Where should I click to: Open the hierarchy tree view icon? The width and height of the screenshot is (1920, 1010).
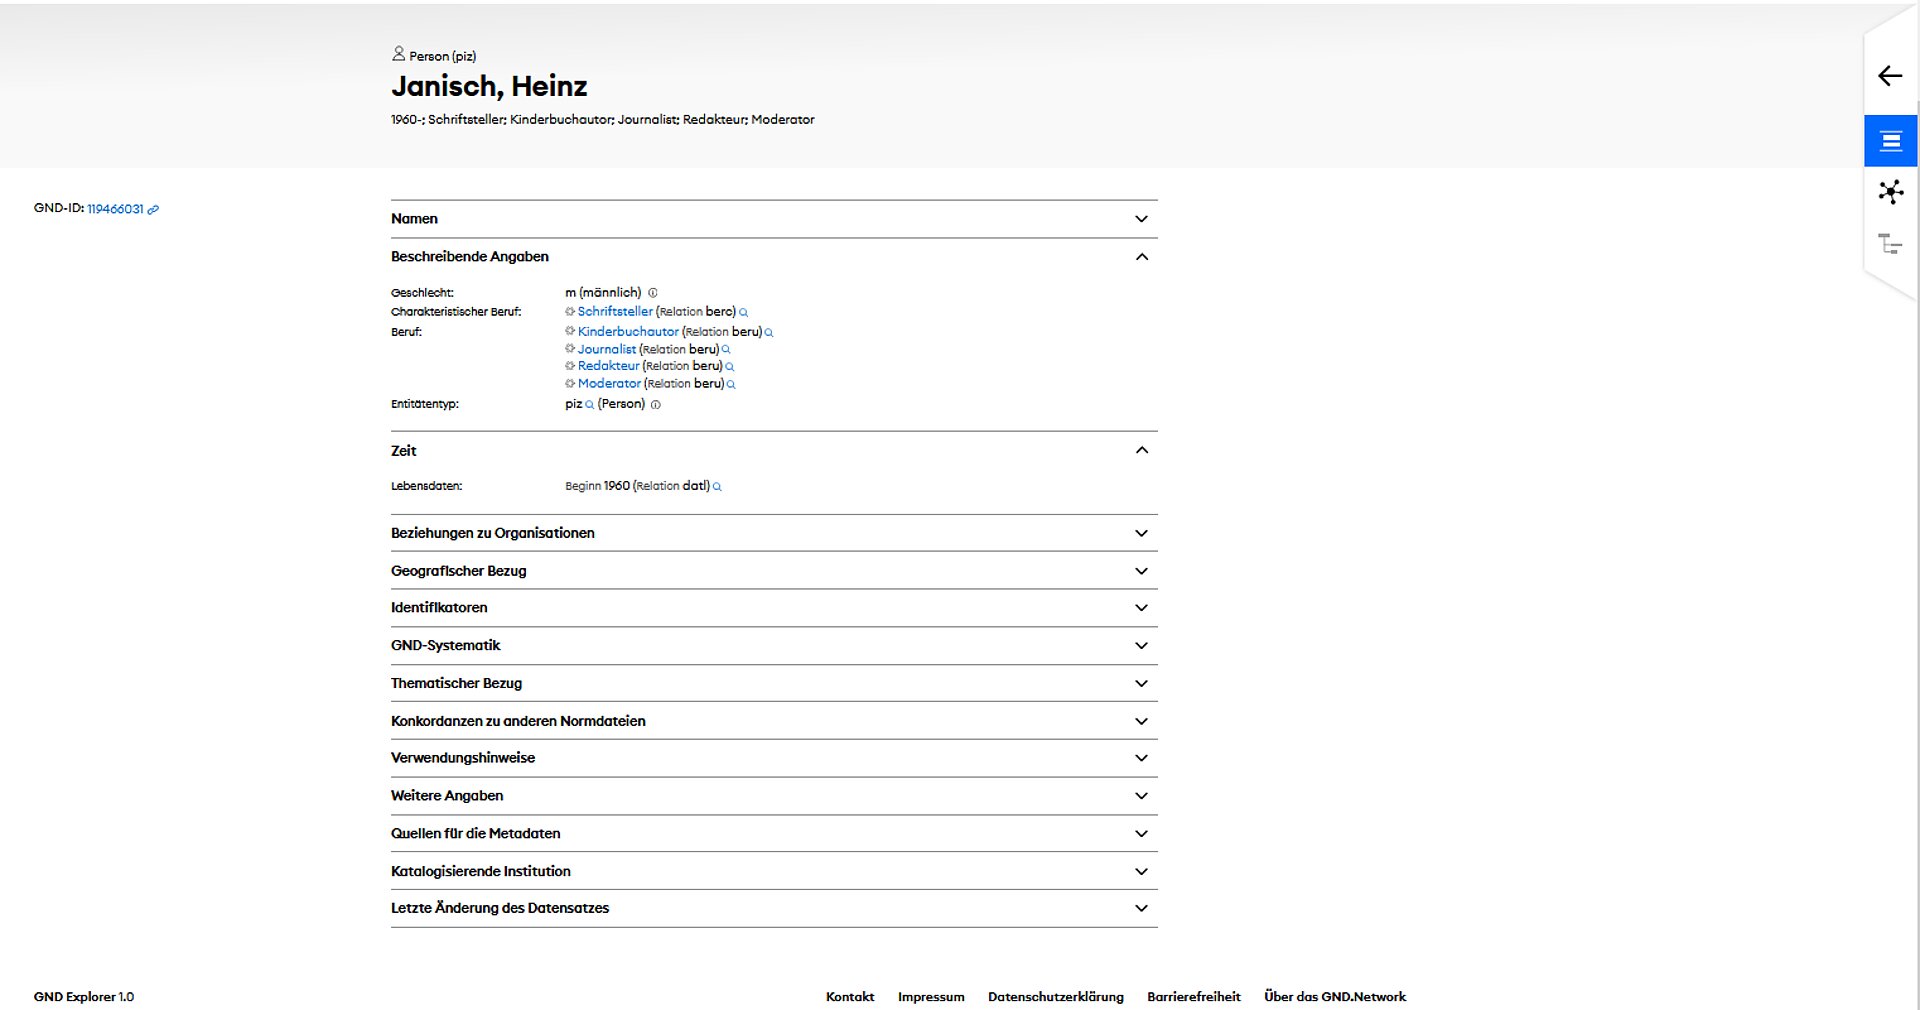click(x=1890, y=244)
